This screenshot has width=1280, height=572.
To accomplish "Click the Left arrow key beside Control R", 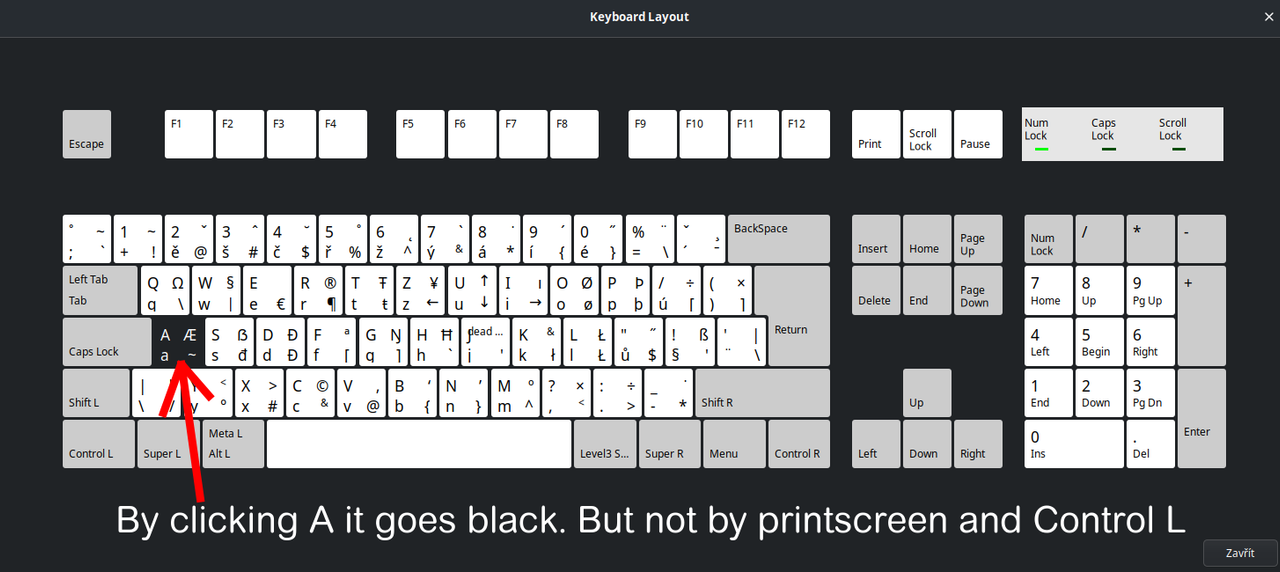I will click(x=876, y=444).
